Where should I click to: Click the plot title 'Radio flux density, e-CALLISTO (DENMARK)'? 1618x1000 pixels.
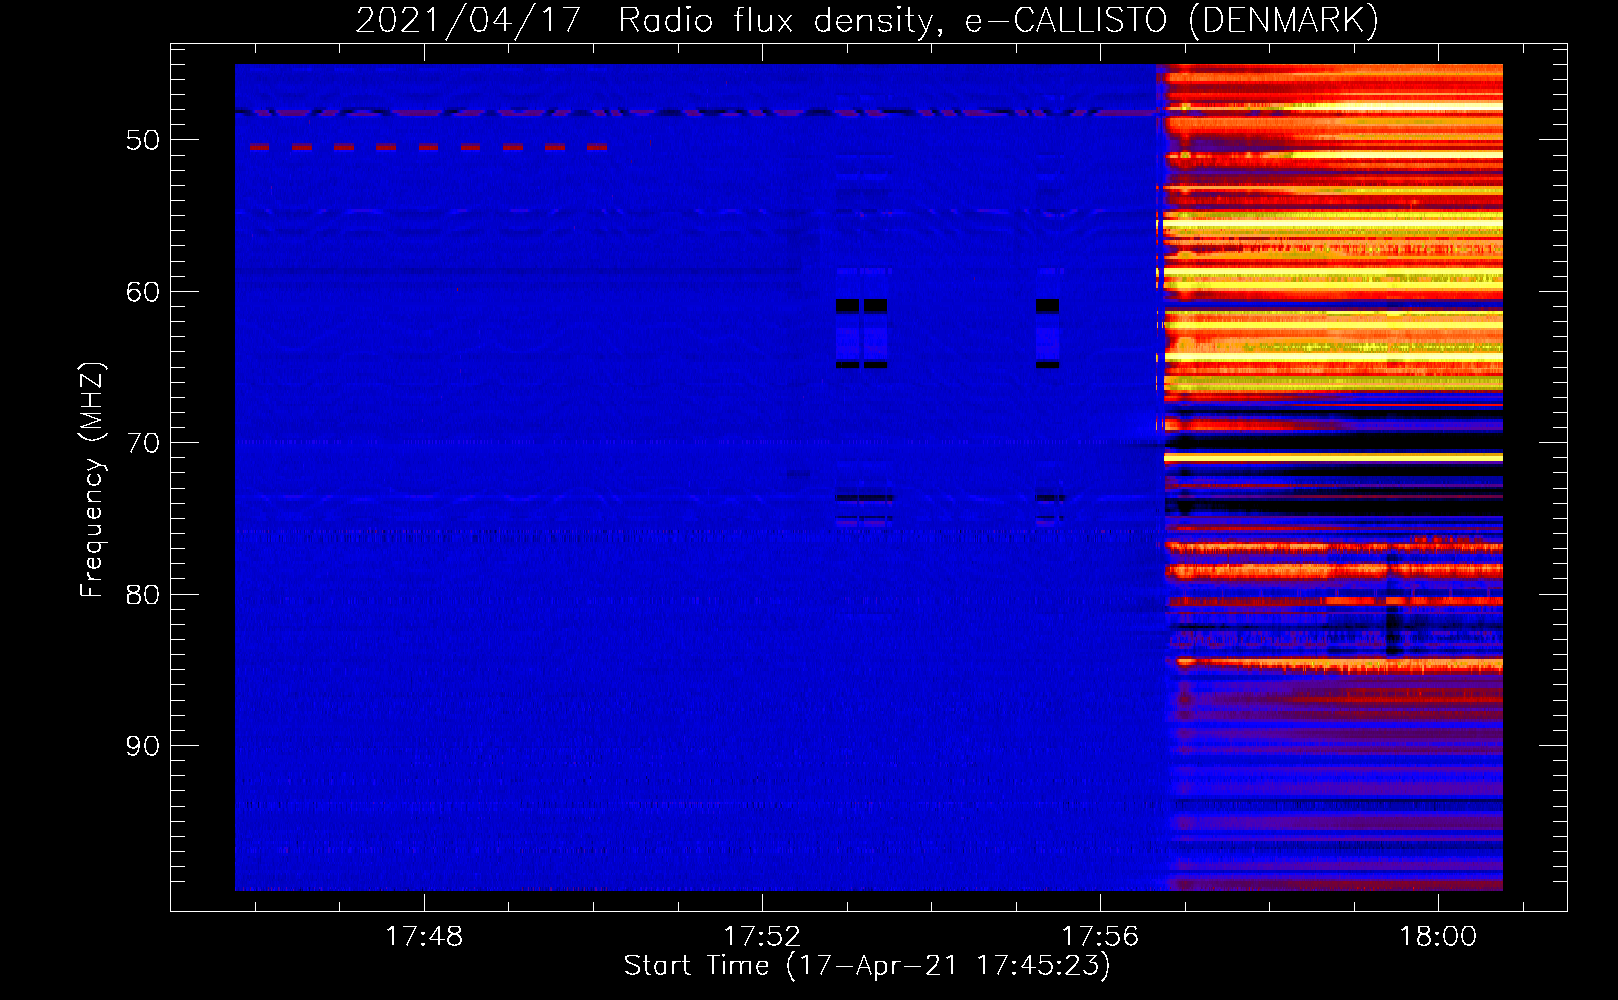[998, 20]
